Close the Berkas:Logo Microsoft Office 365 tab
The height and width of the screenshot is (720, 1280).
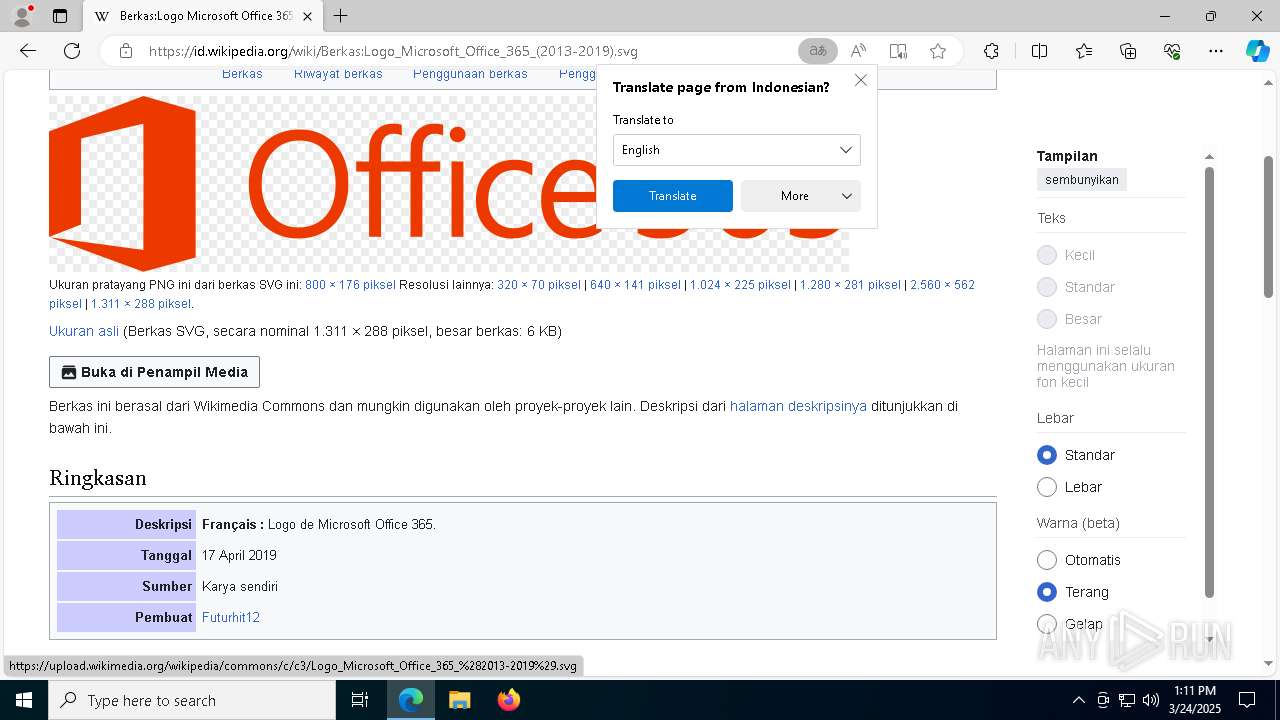[x=307, y=16]
